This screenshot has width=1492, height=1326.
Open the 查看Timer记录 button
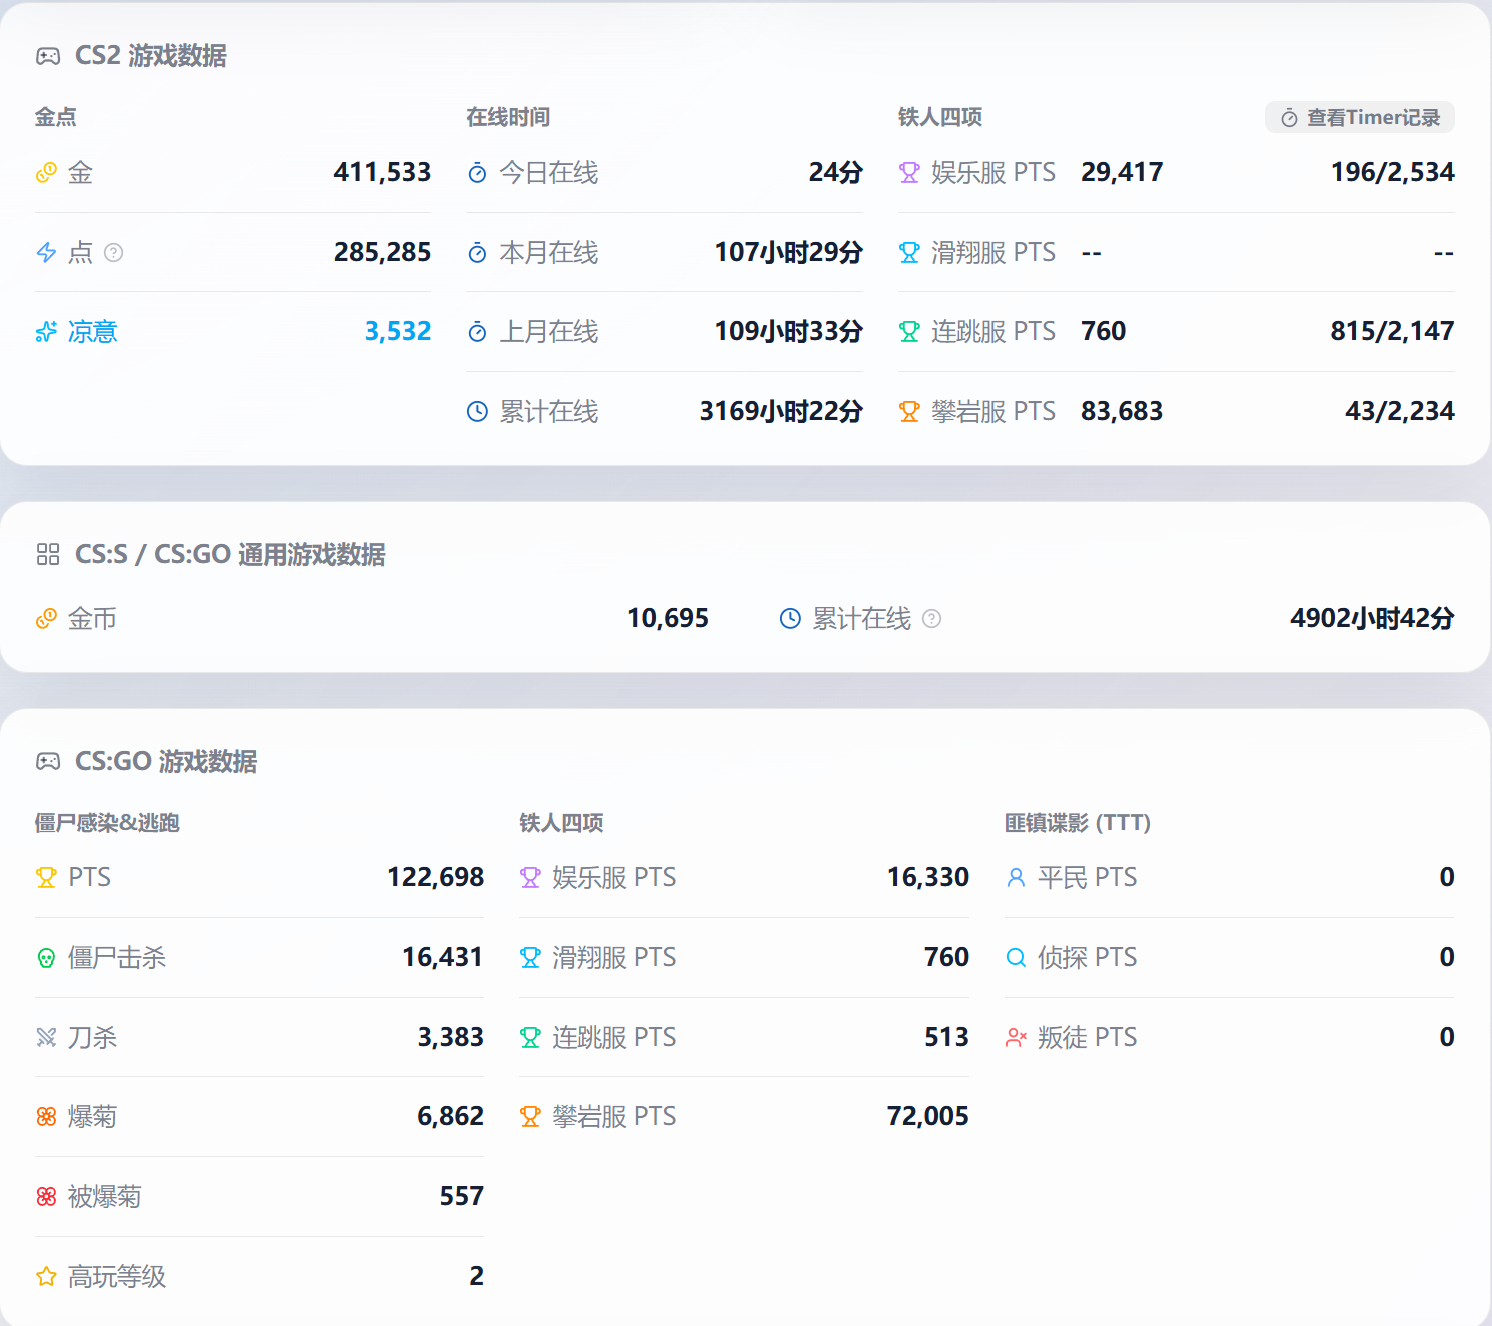1360,118
